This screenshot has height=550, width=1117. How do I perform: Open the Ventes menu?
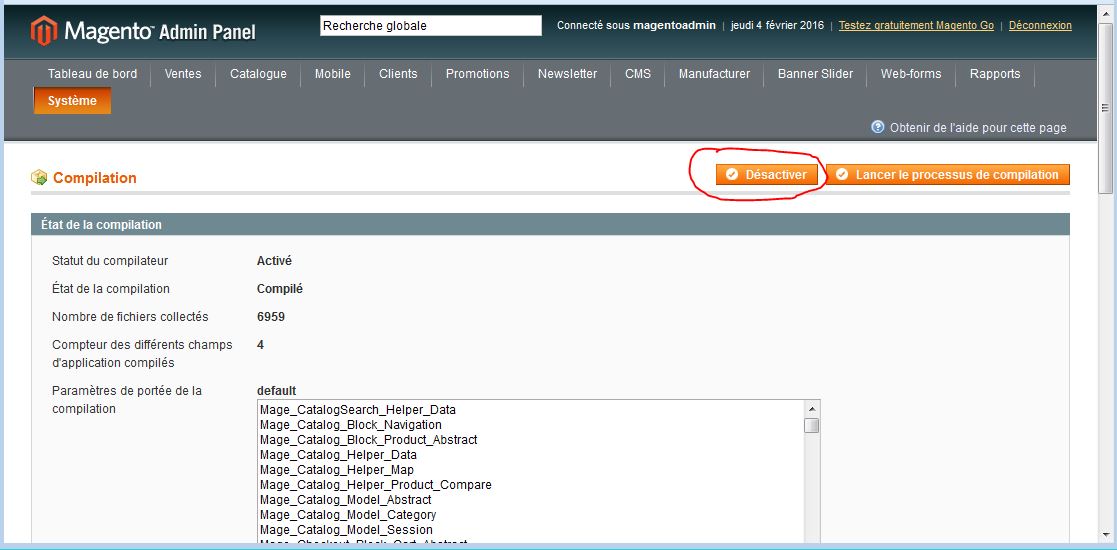(x=183, y=74)
